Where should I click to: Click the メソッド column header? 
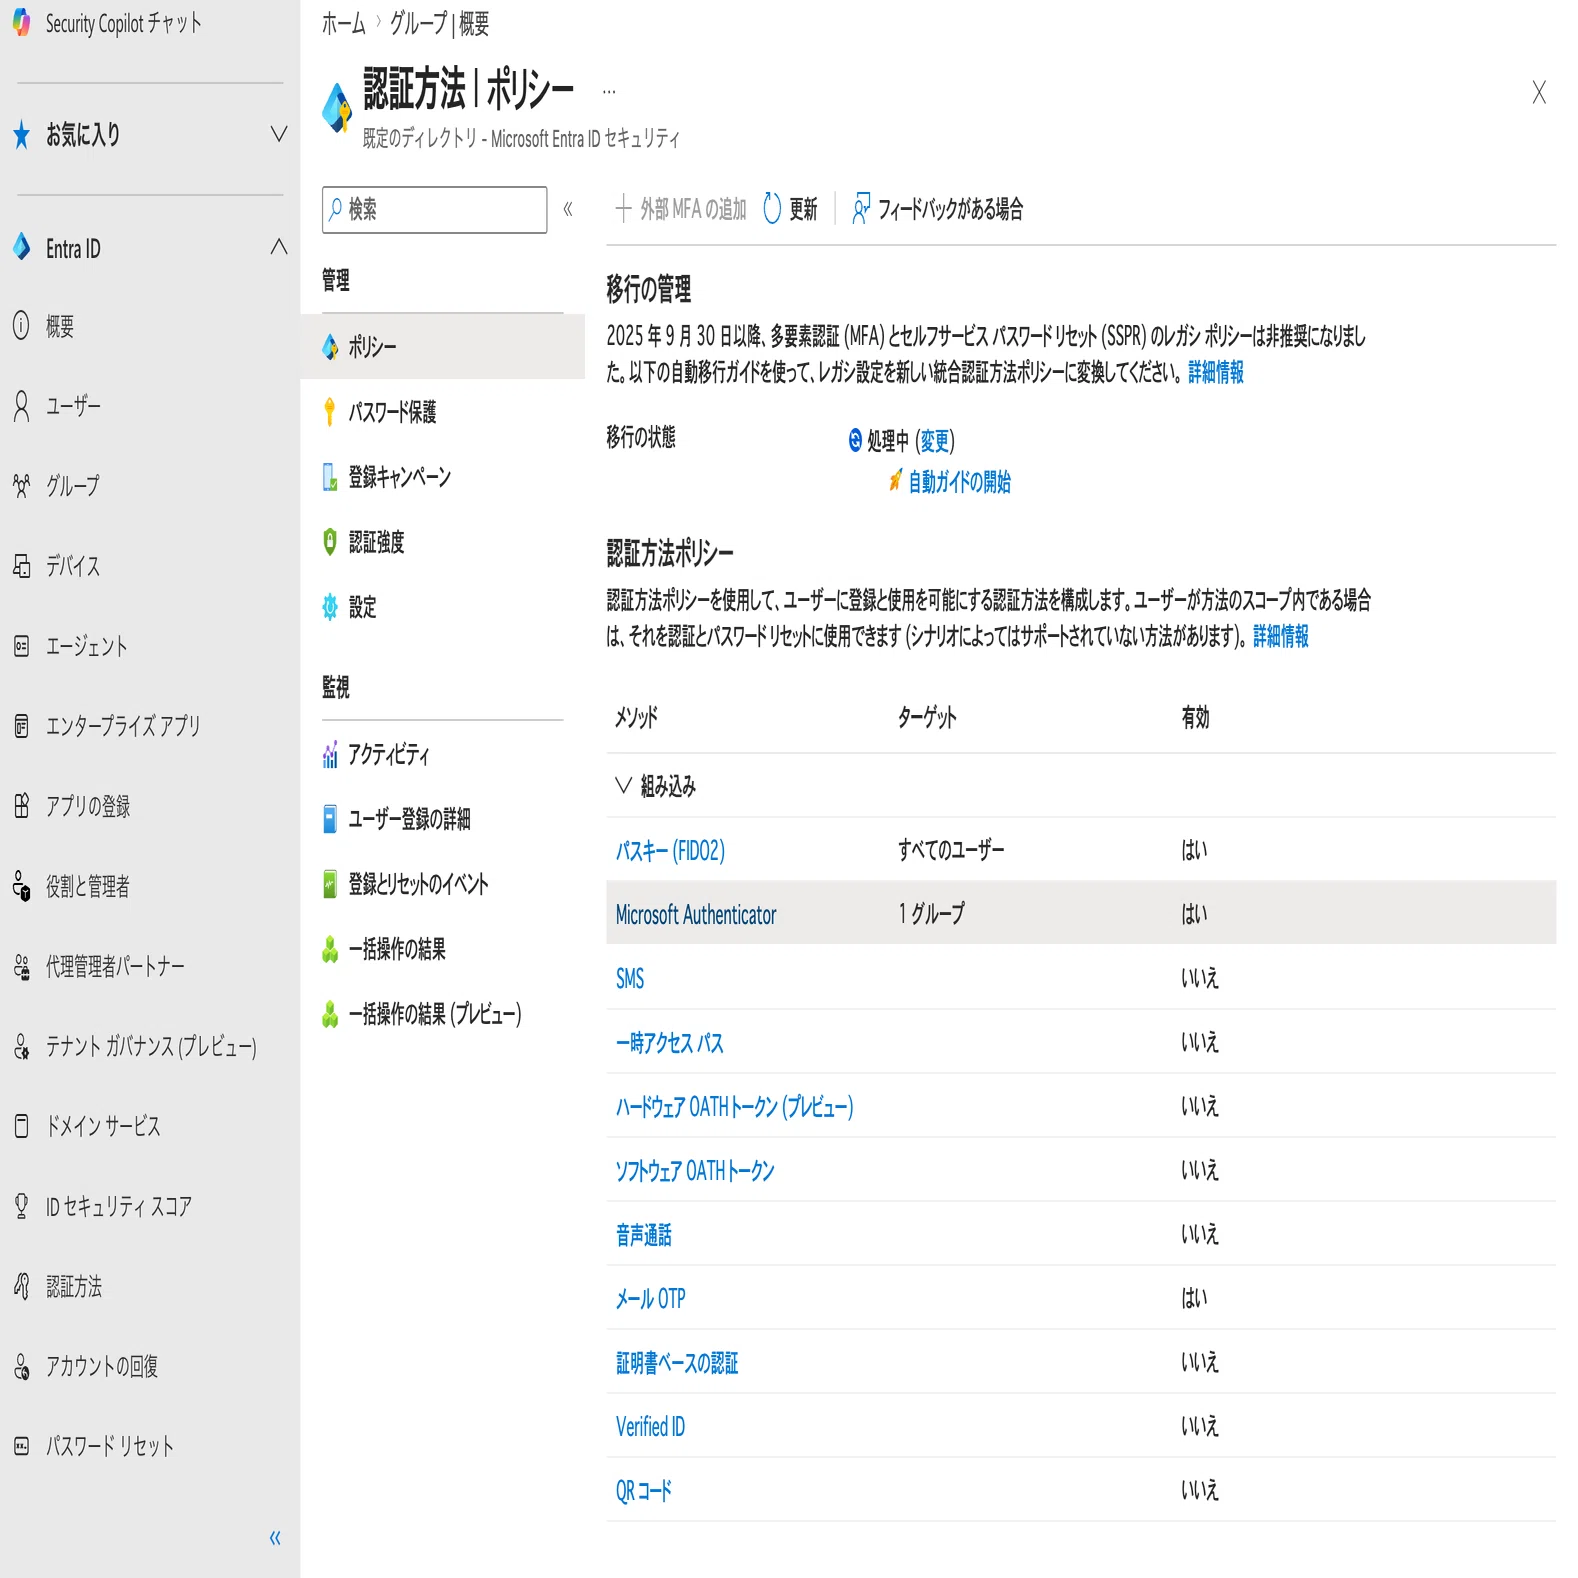(636, 717)
